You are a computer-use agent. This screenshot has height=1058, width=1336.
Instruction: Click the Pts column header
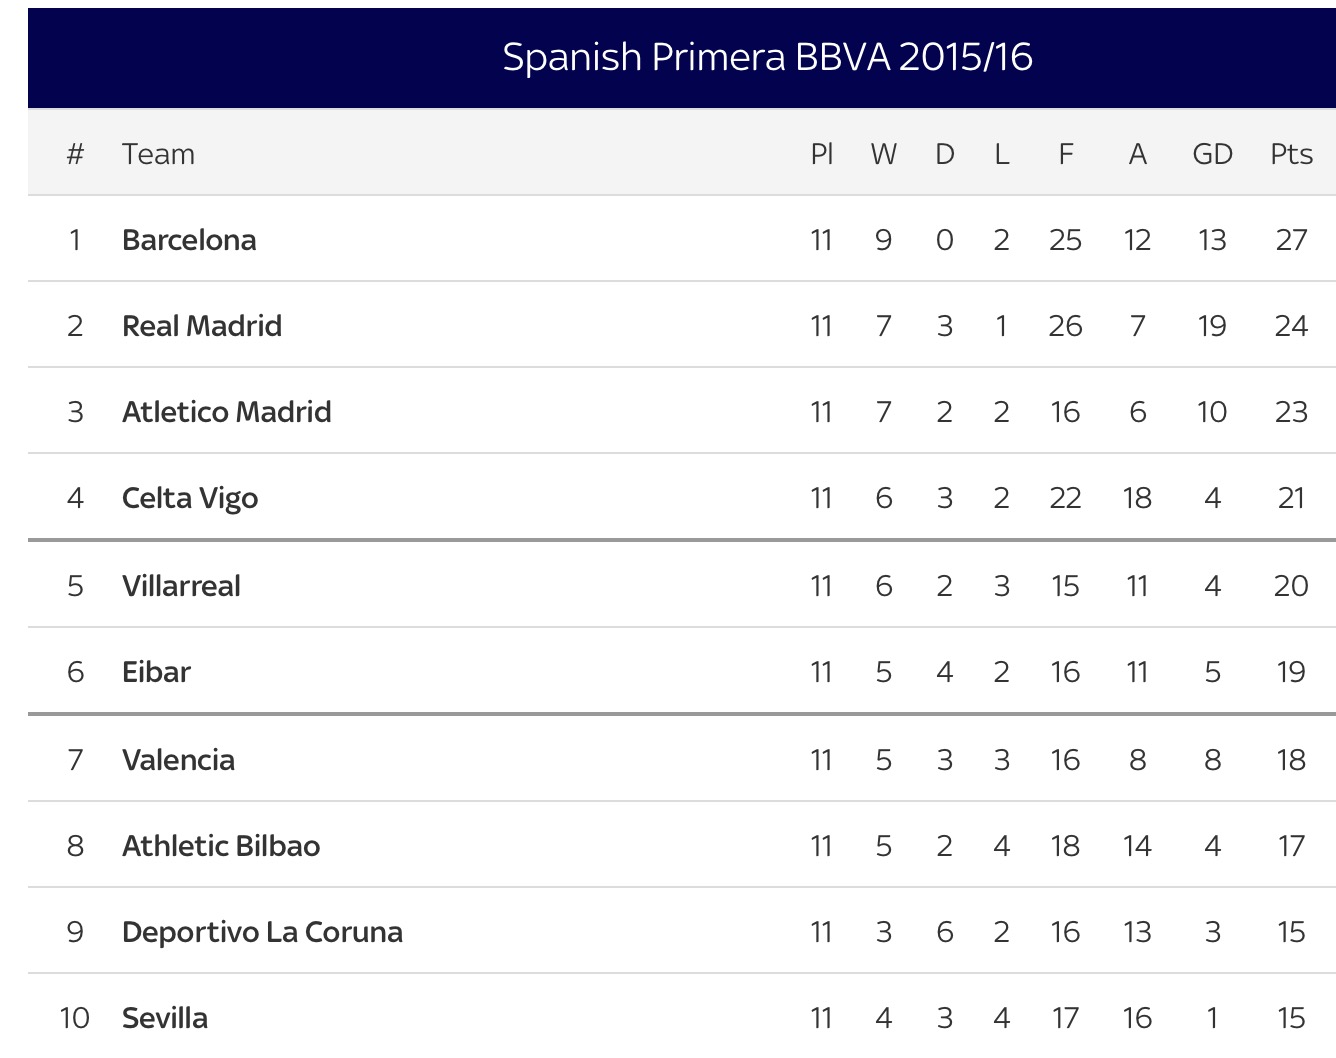[1291, 154]
